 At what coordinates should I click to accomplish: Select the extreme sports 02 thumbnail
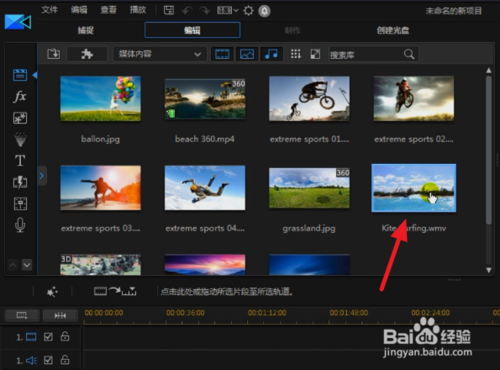(x=414, y=98)
